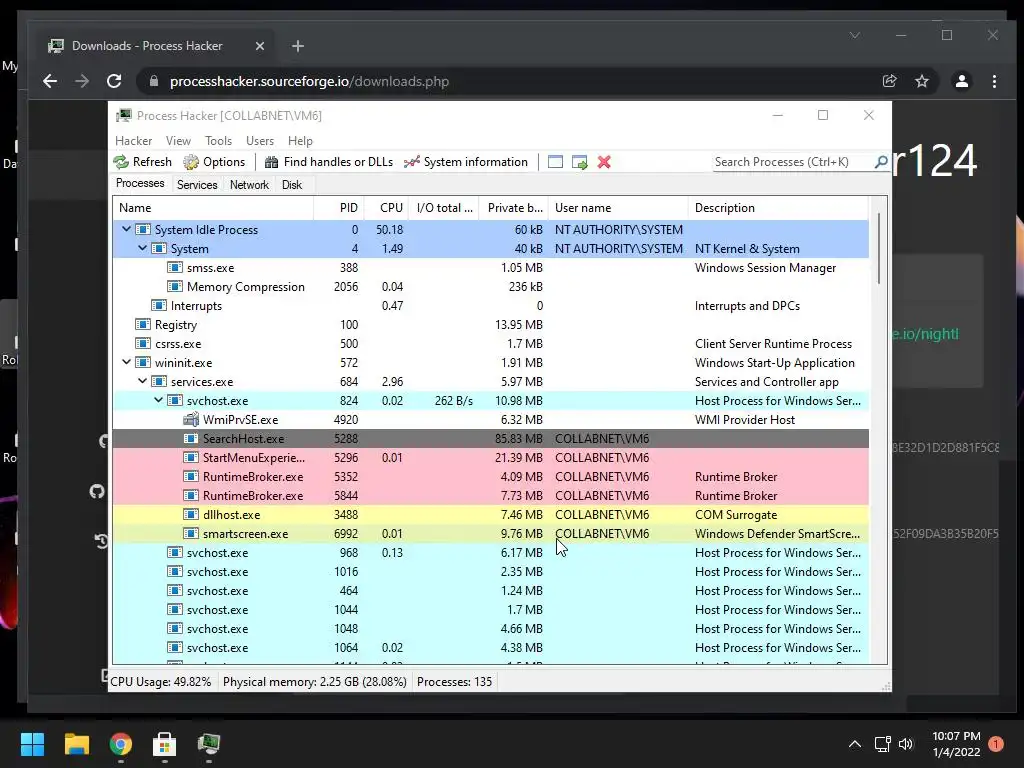
Task: Click the Registry process icon
Action: [x=142, y=325]
